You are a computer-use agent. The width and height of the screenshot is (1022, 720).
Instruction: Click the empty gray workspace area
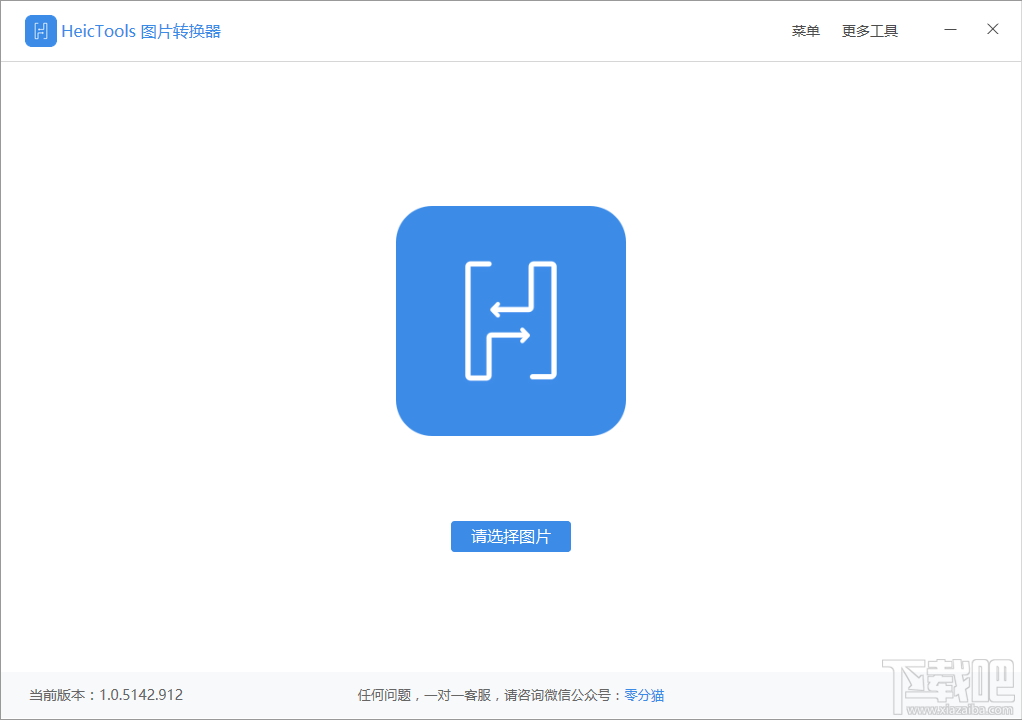point(200,400)
